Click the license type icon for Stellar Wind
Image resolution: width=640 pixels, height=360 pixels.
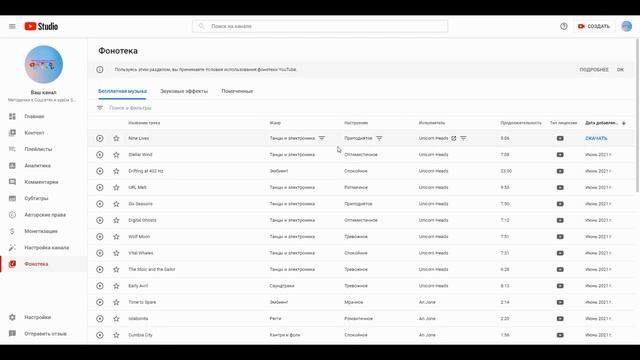(x=560, y=155)
